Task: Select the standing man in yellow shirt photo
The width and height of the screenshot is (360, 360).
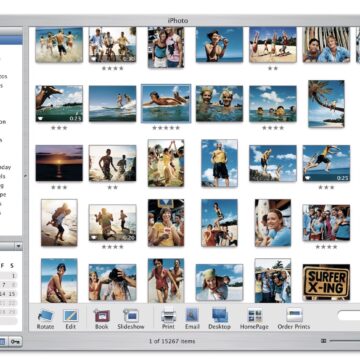Action: (x=219, y=163)
